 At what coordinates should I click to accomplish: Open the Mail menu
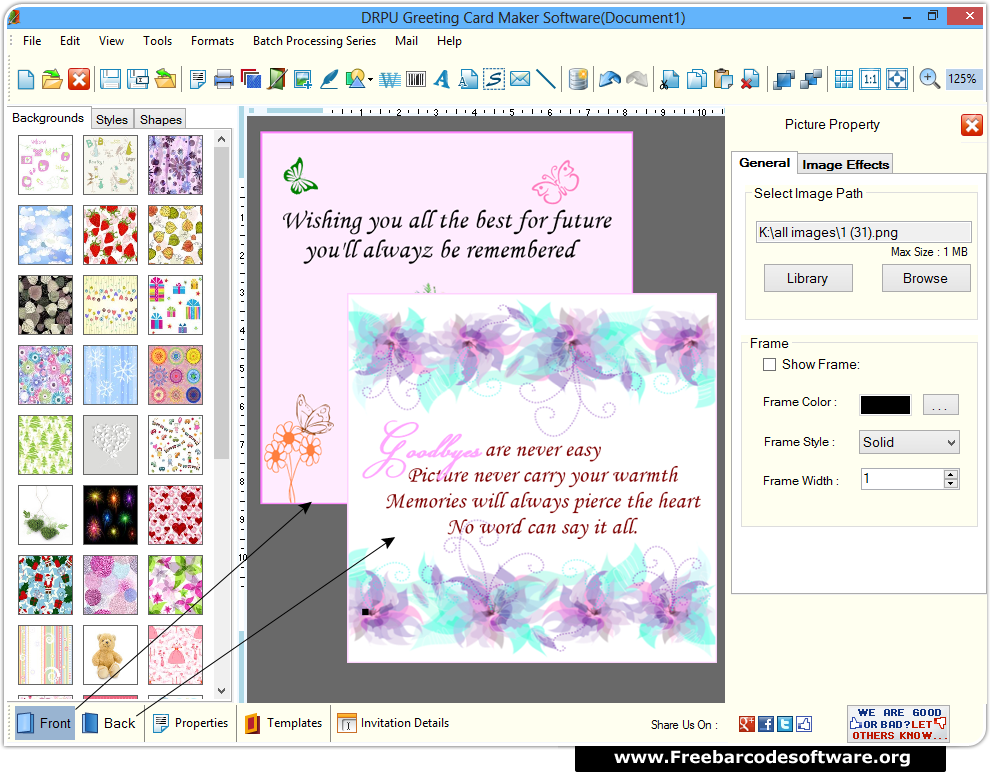[x=407, y=41]
